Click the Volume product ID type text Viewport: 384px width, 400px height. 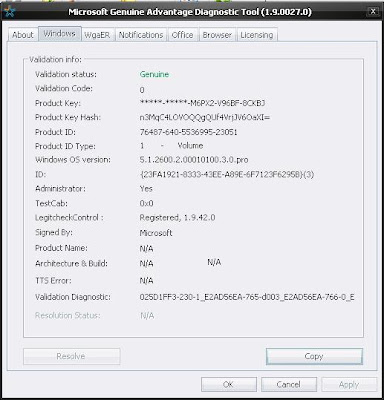point(190,146)
